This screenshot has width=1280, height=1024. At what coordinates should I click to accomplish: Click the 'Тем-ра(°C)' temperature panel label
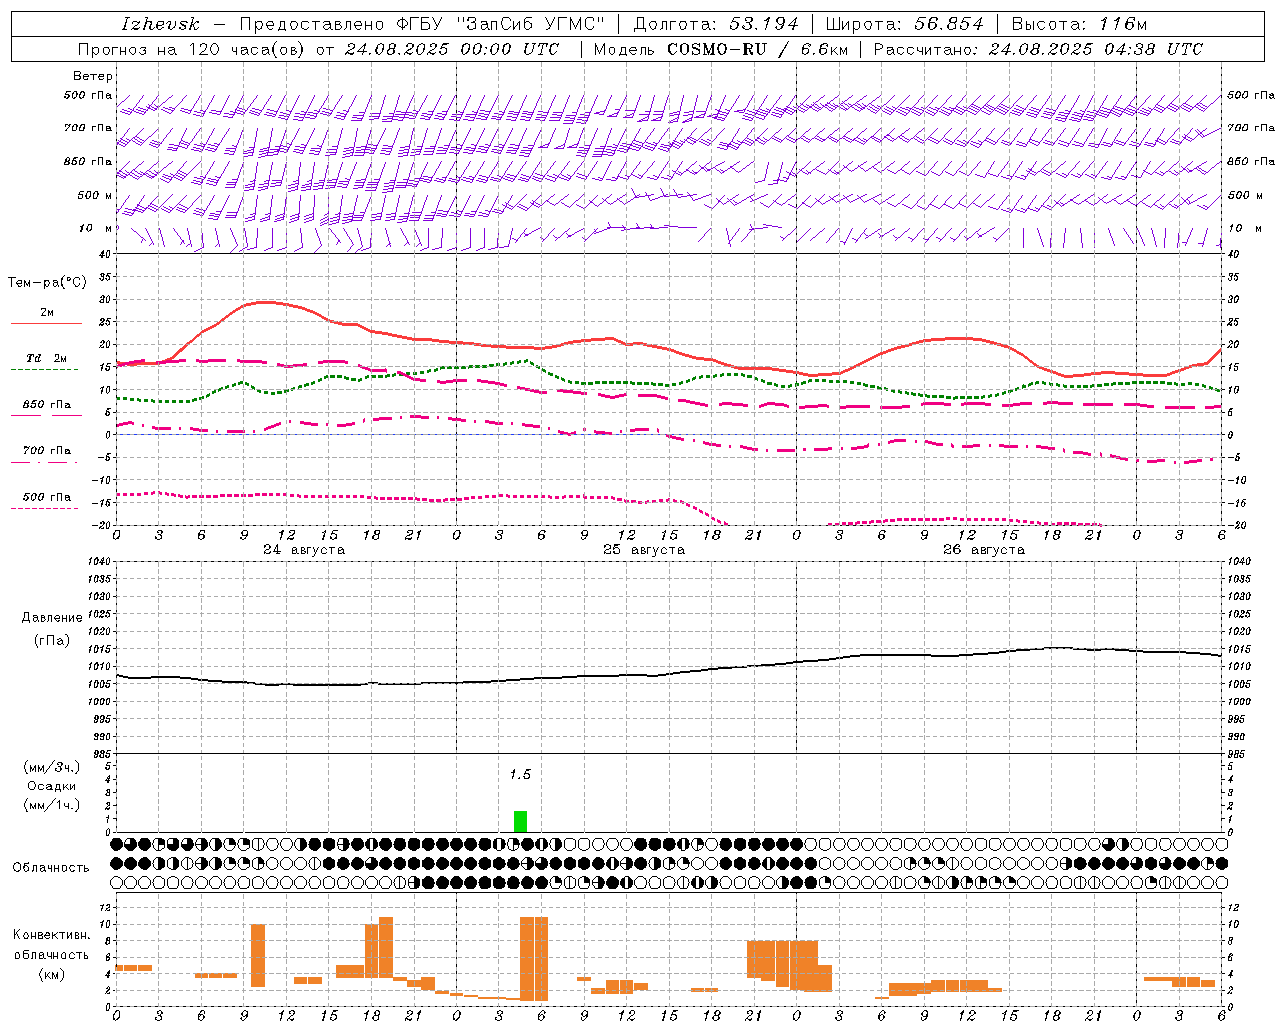click(47, 283)
